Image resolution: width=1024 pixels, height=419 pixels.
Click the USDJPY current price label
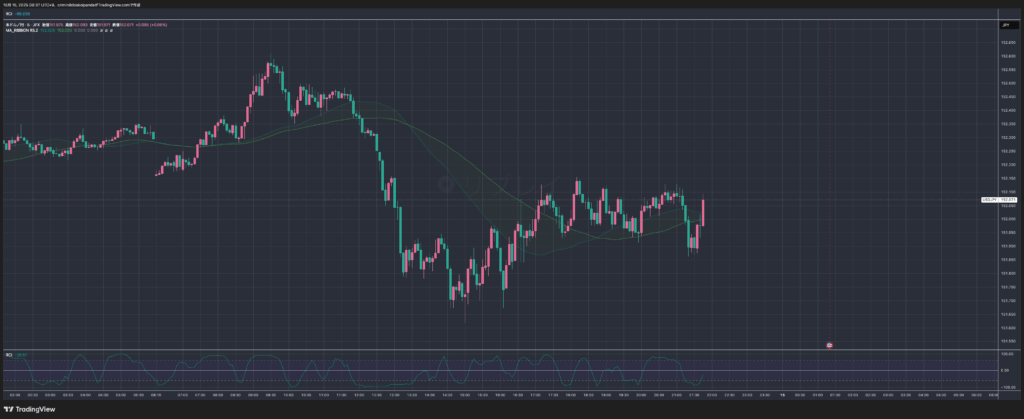(x=1006, y=200)
